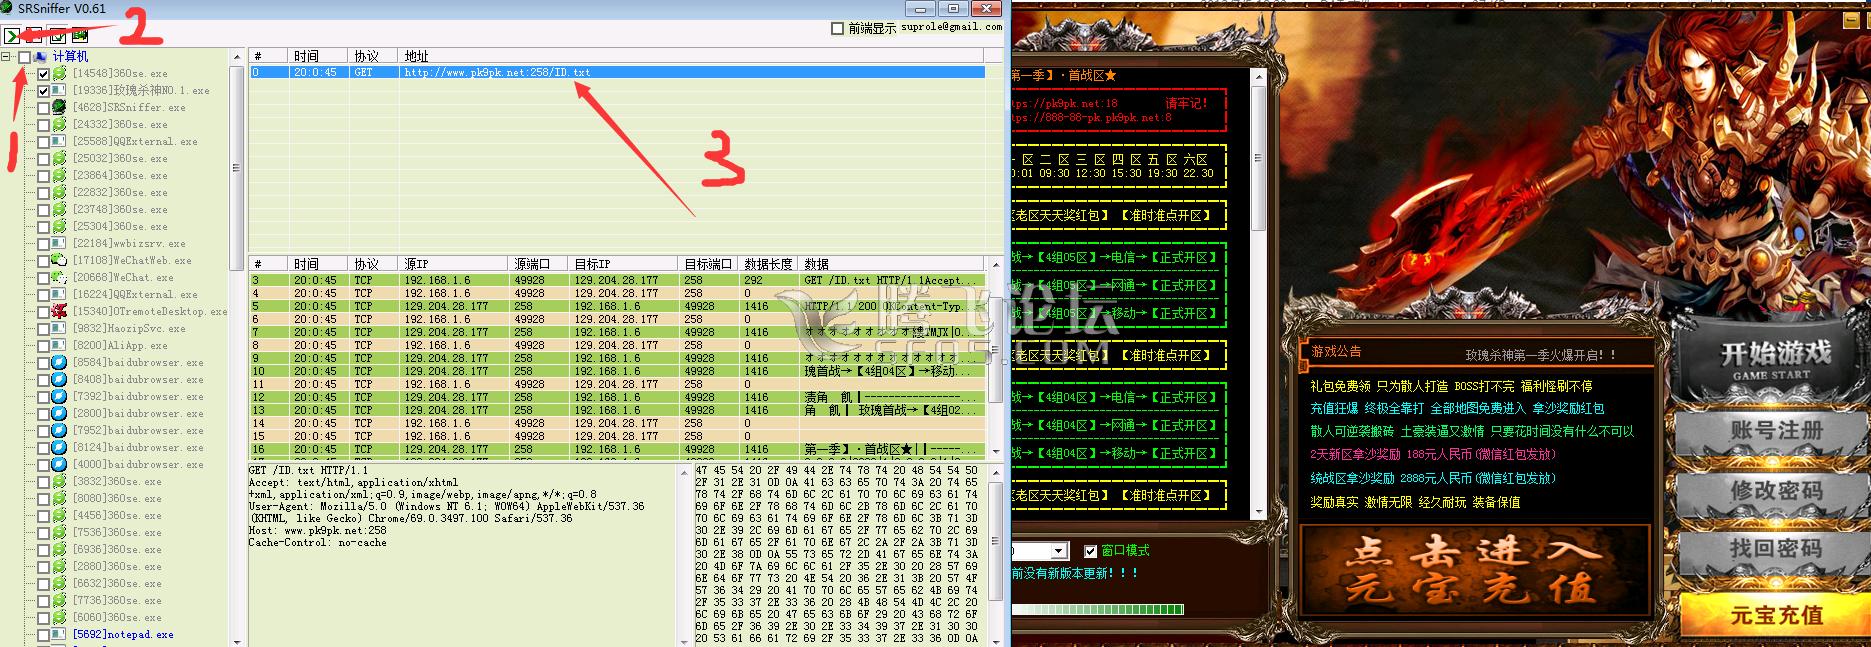Click the network adapter toolbar icon
The image size is (1871, 647).
(79, 36)
